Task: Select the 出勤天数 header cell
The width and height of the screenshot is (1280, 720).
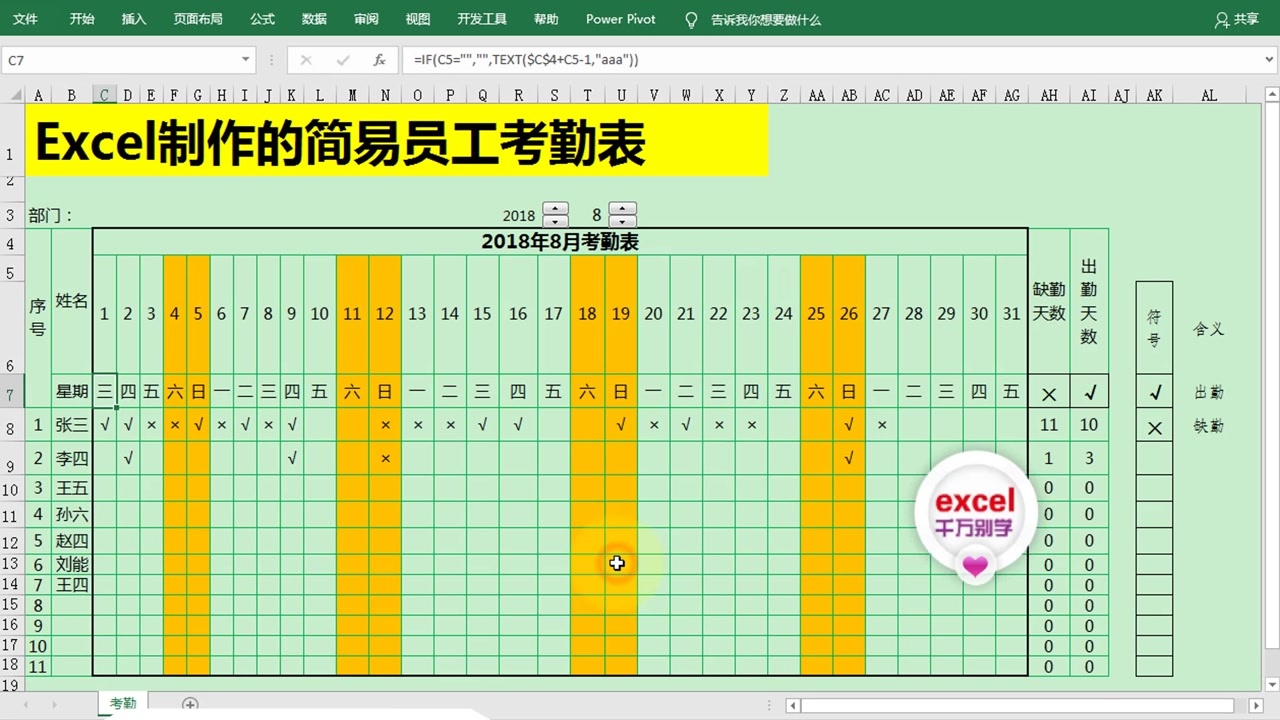Action: tap(1089, 302)
